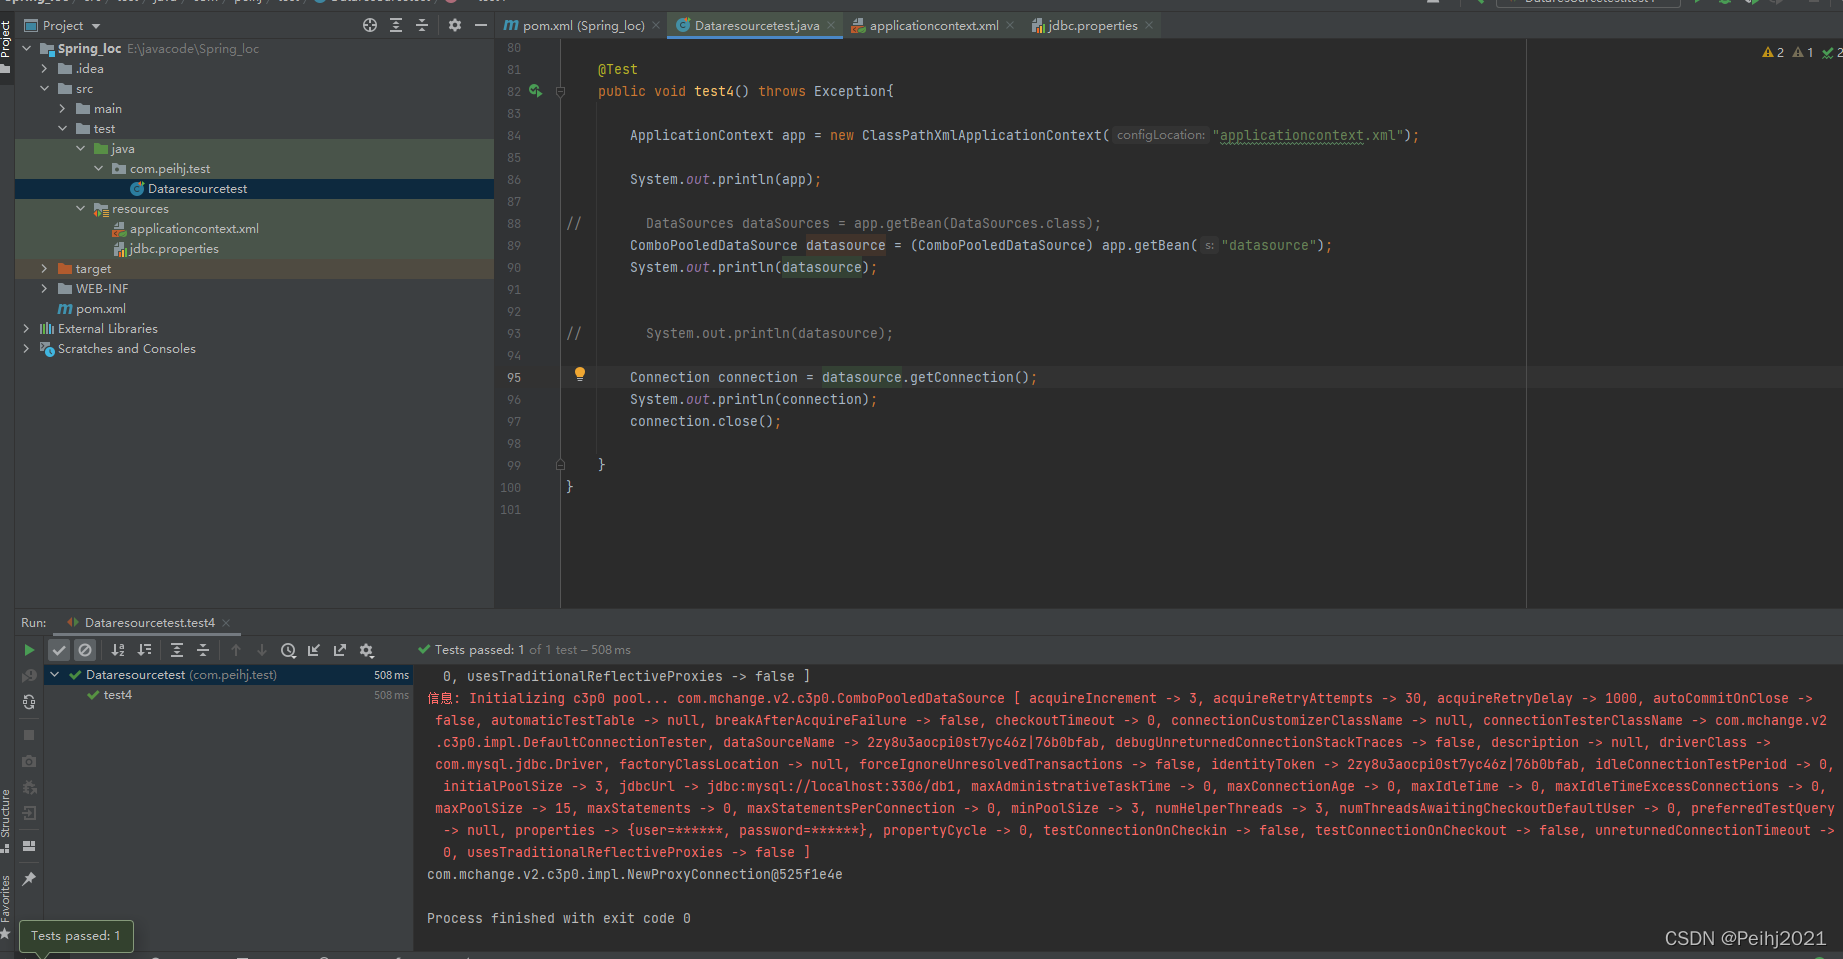
Task: Collapse the test folder node
Action: point(62,129)
